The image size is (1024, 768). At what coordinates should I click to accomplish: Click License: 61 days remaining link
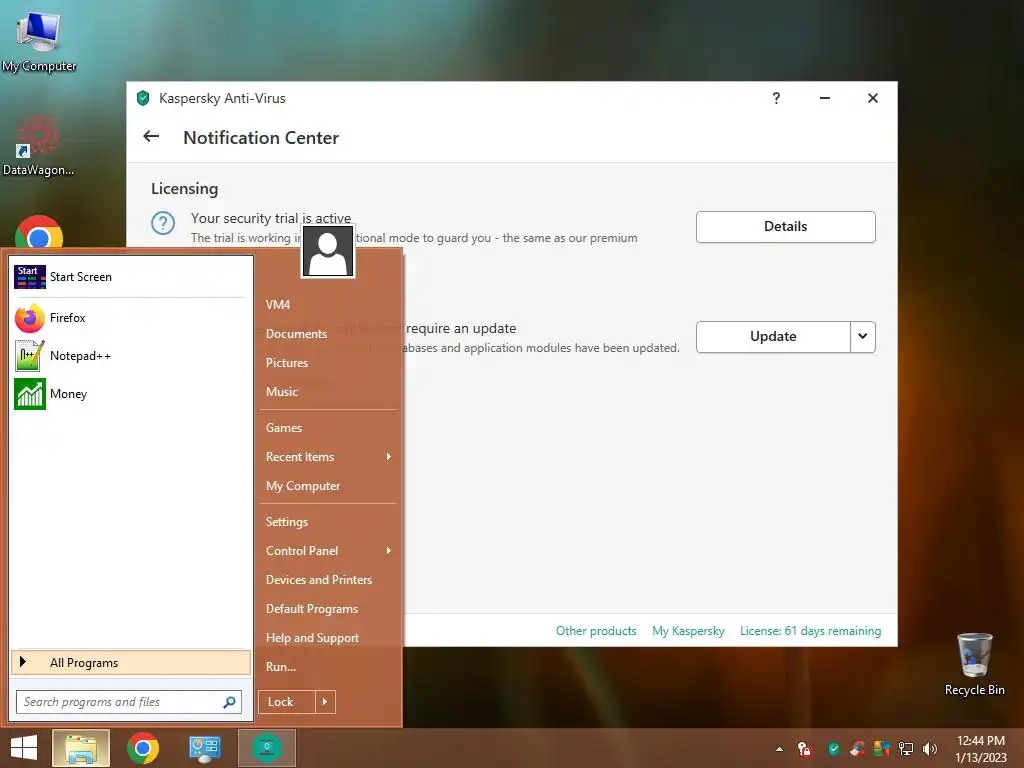point(810,631)
